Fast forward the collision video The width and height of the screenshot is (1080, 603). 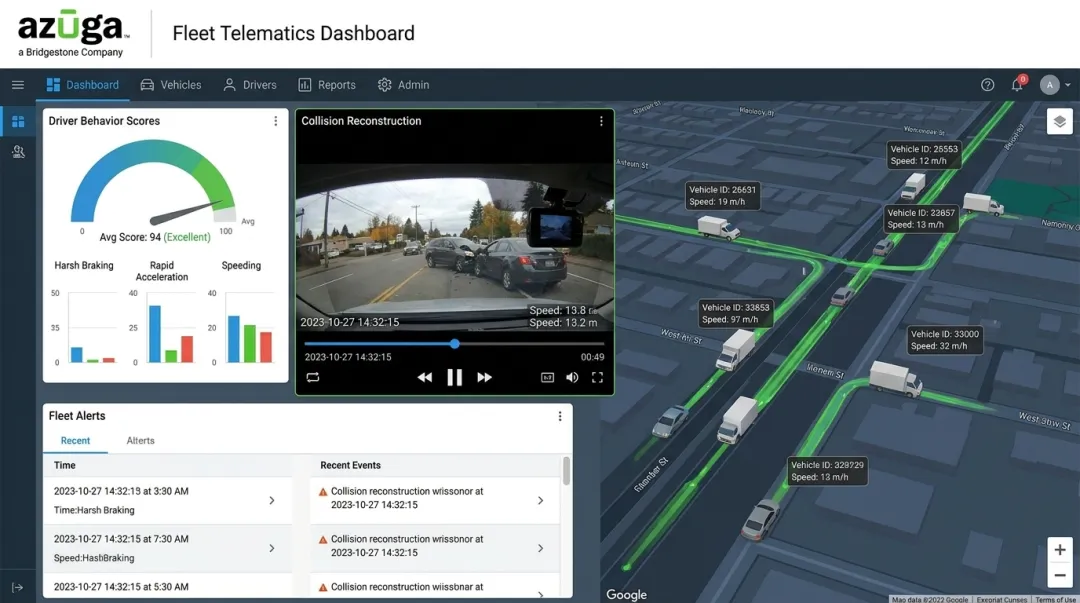point(484,377)
